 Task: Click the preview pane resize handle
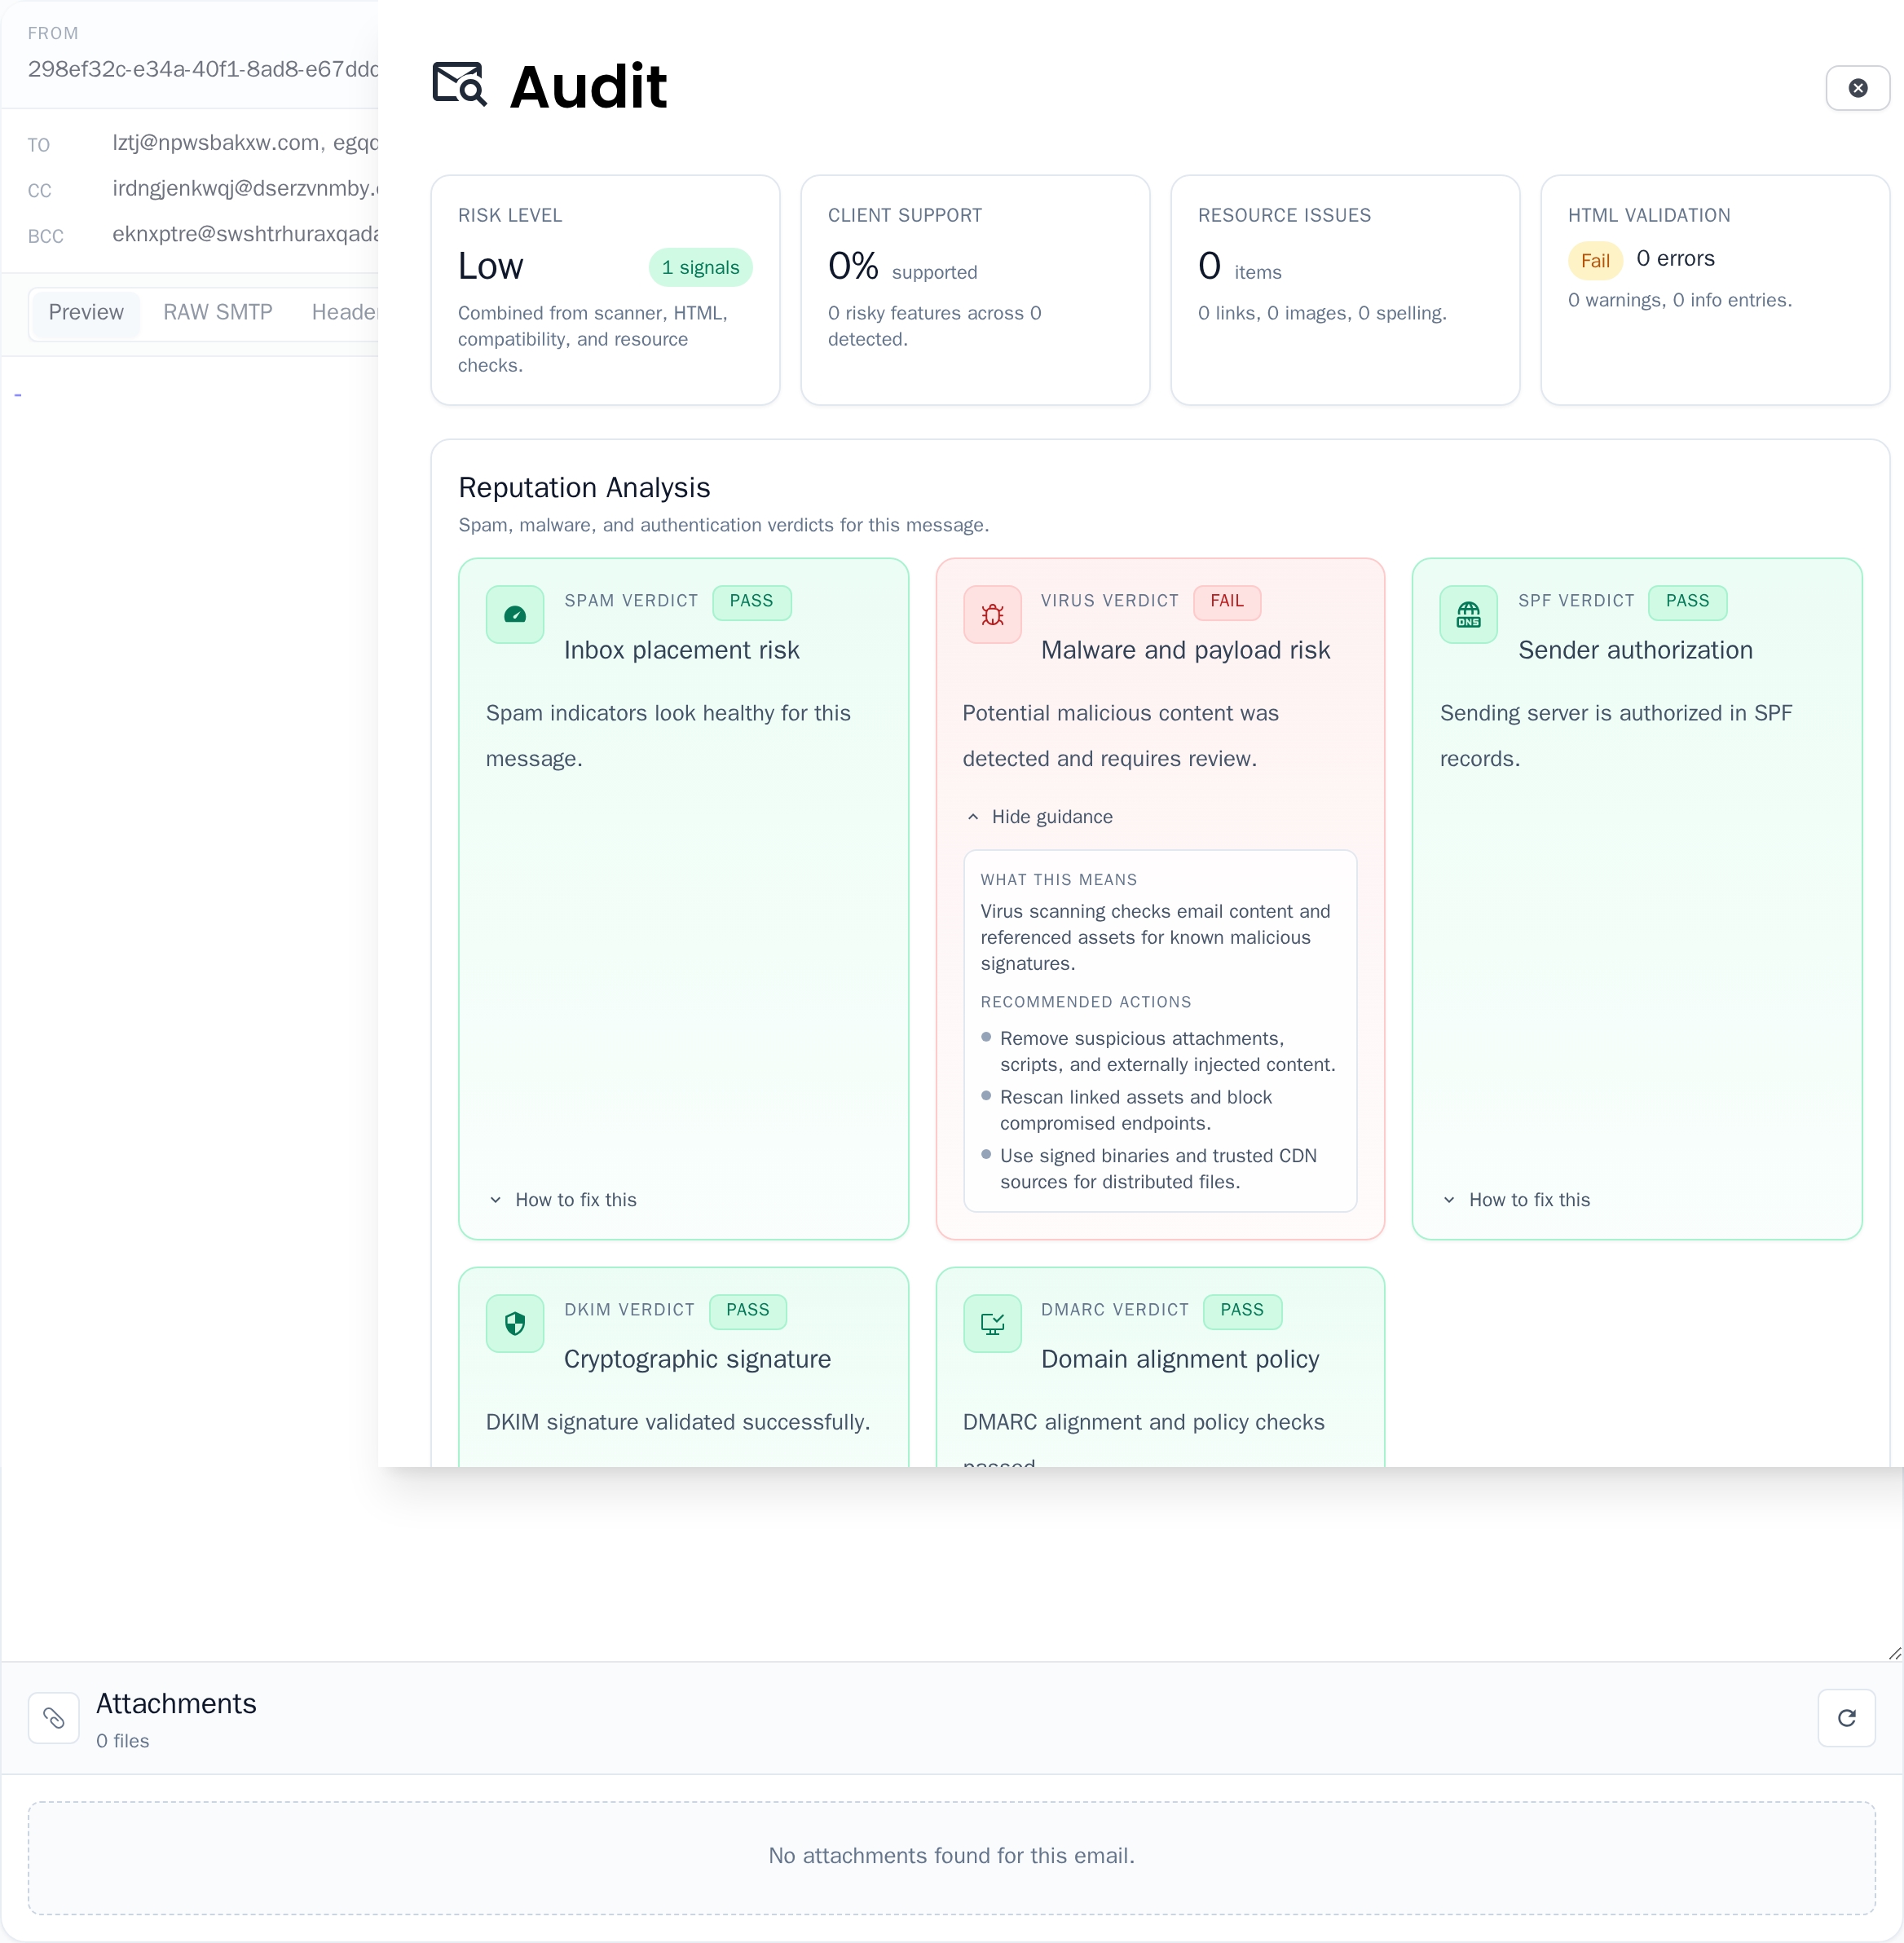(x=1894, y=1653)
